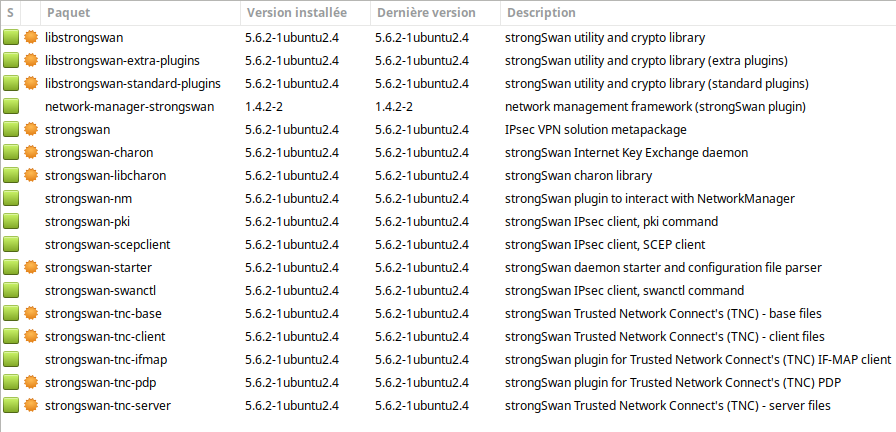Toggle green status box for strongswan-nm
This screenshot has height=432, width=896.
[11, 199]
